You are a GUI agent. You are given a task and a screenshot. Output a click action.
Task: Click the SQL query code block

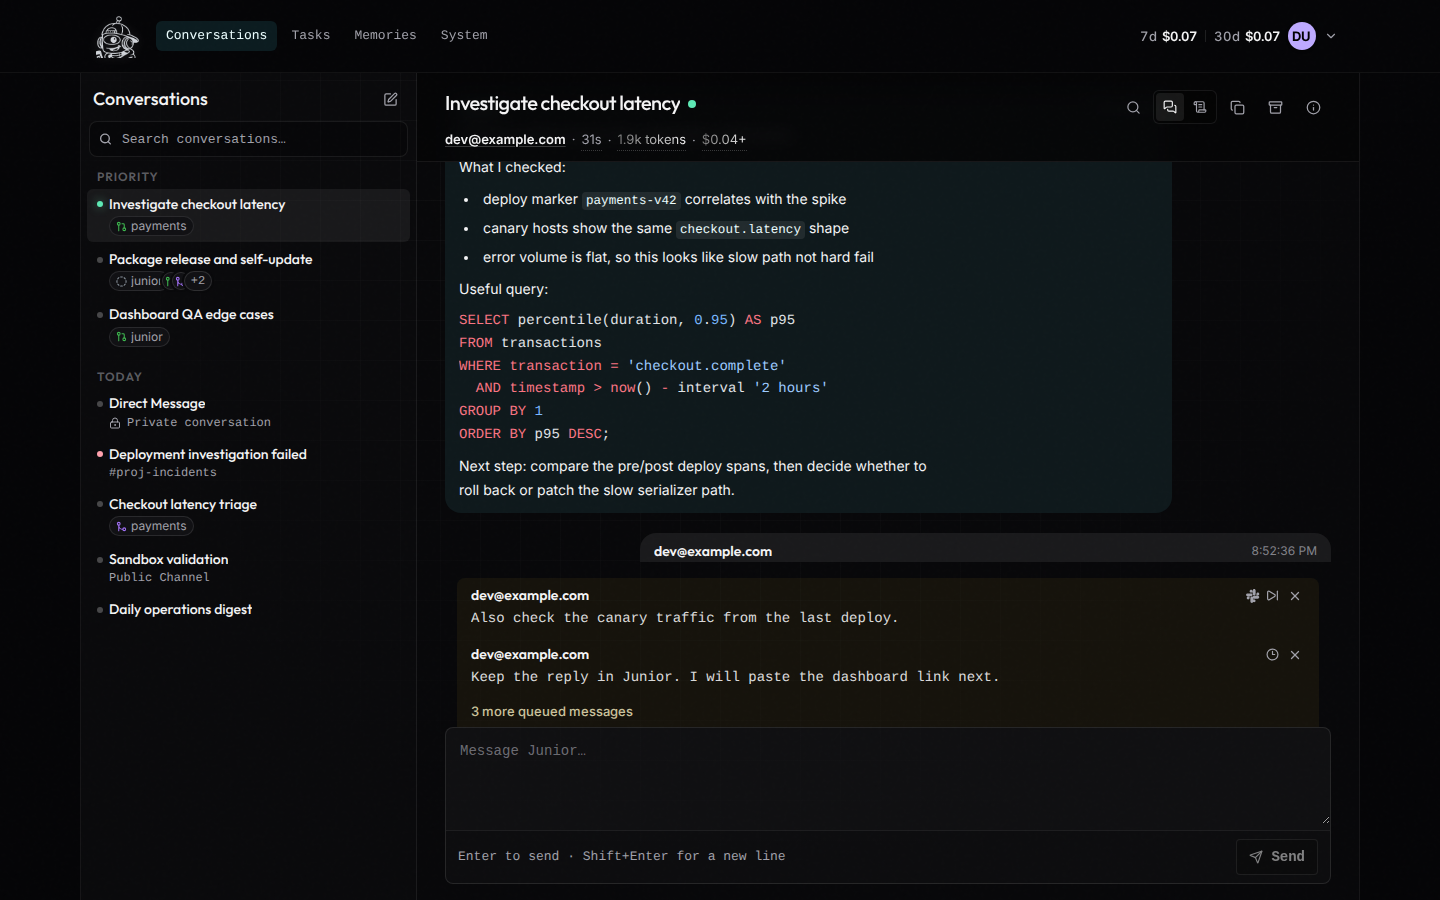[808, 377]
